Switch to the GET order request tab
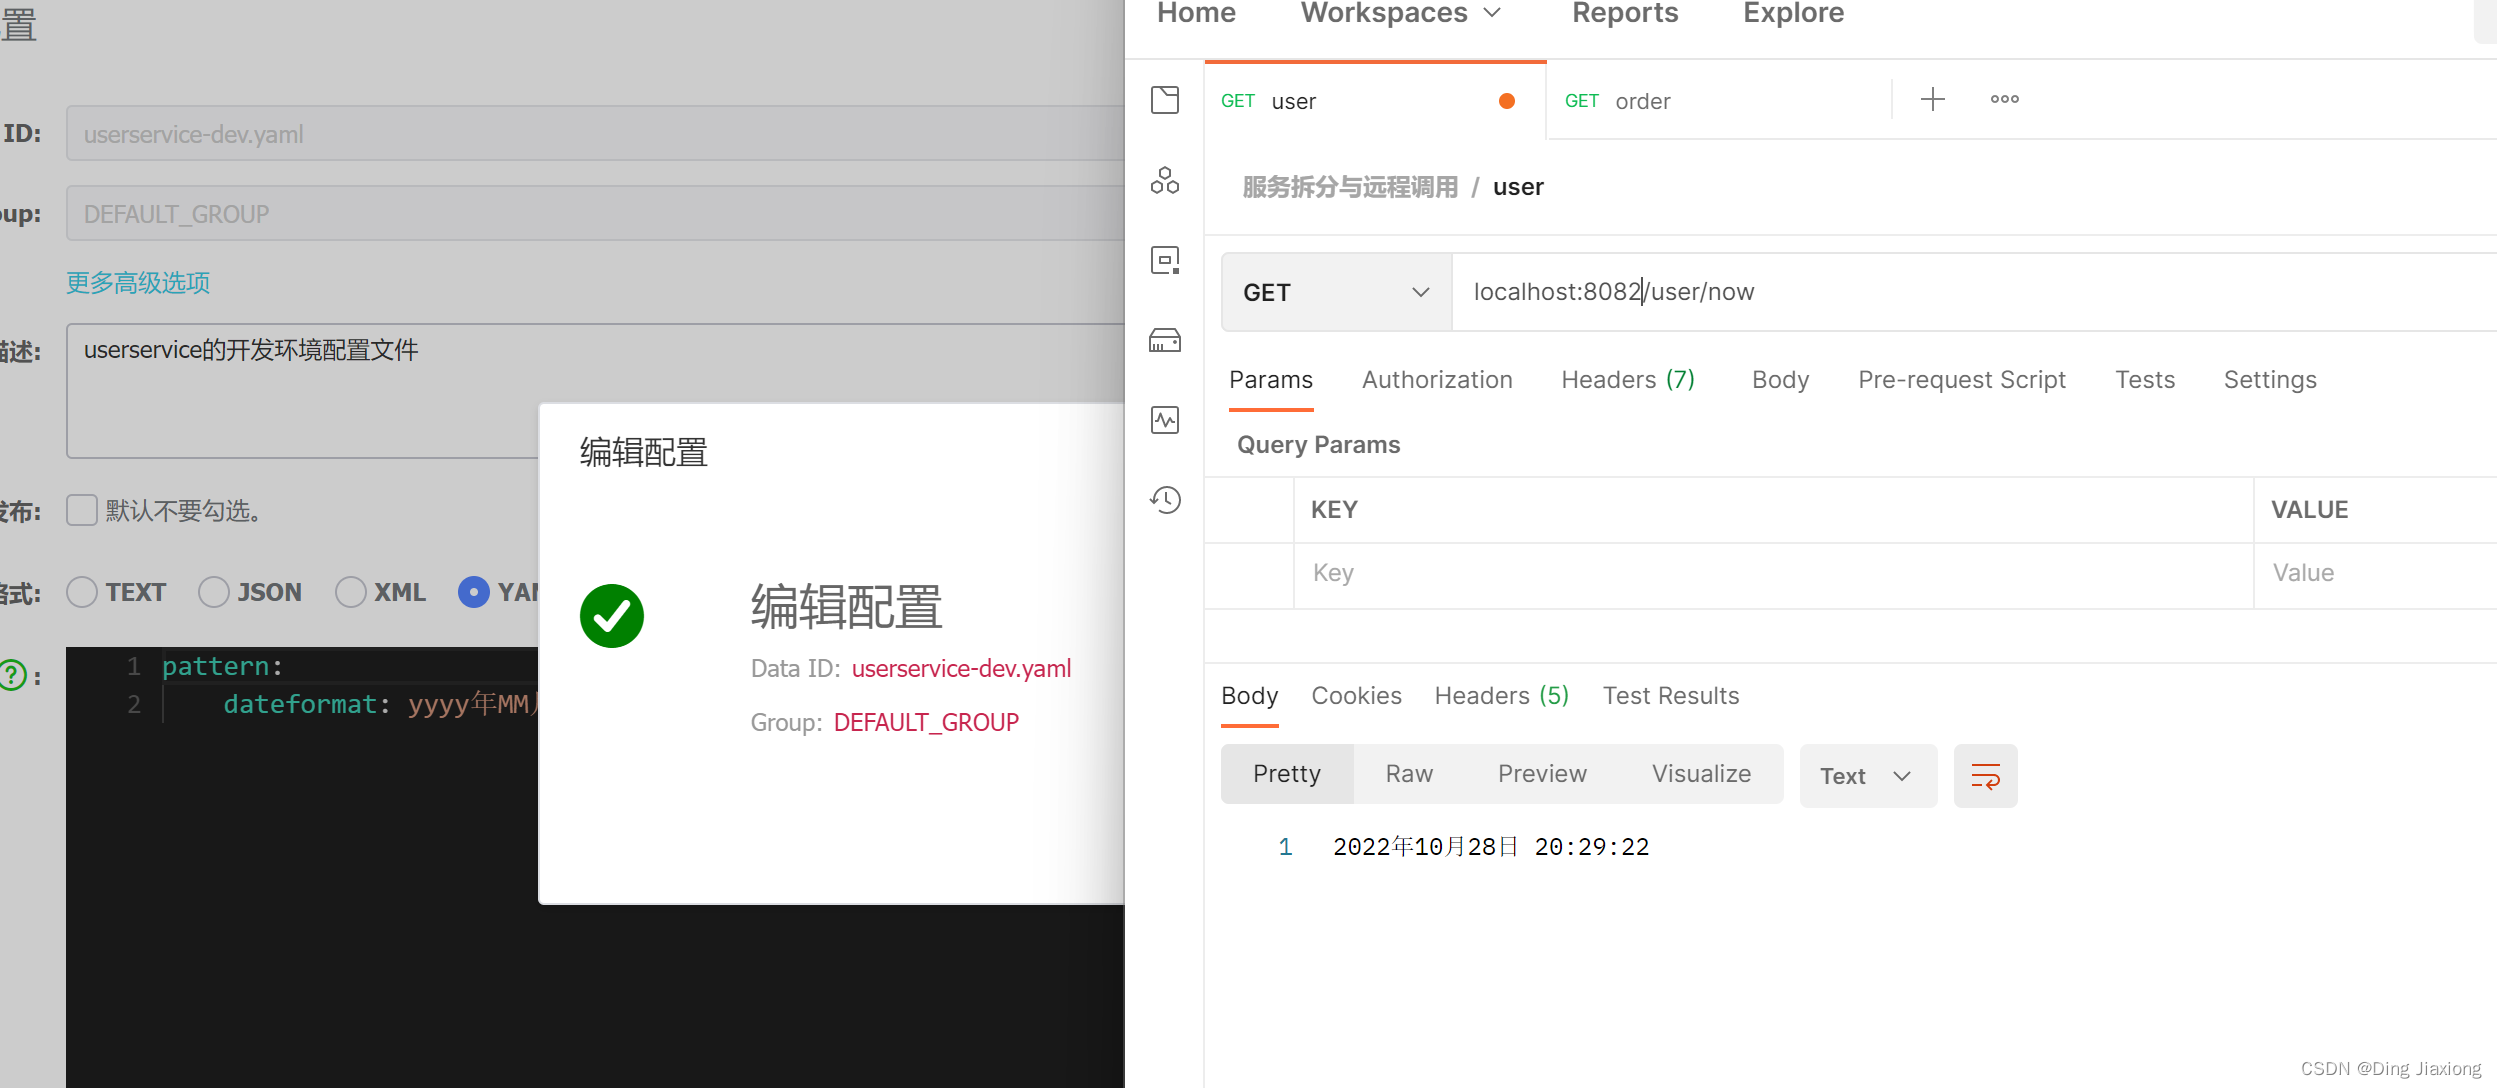2497x1088 pixels. [x=1718, y=101]
